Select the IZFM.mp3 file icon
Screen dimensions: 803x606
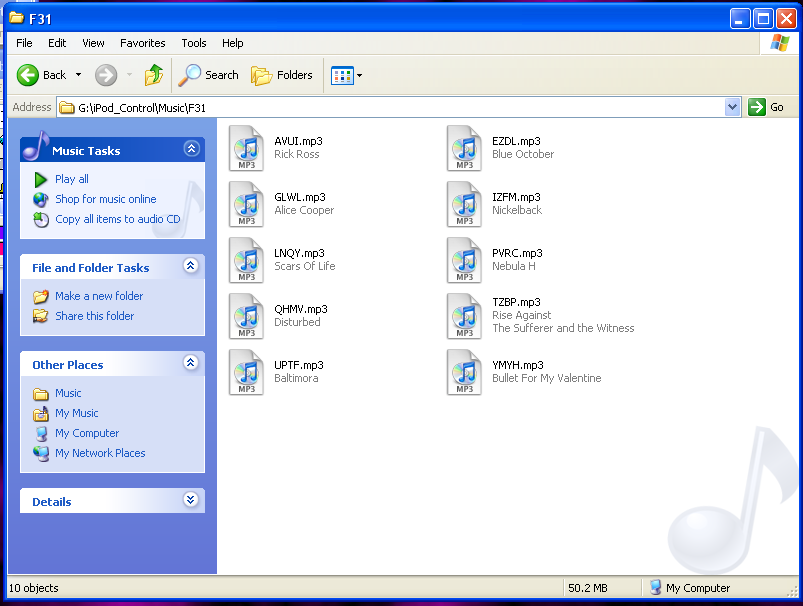tap(464, 204)
